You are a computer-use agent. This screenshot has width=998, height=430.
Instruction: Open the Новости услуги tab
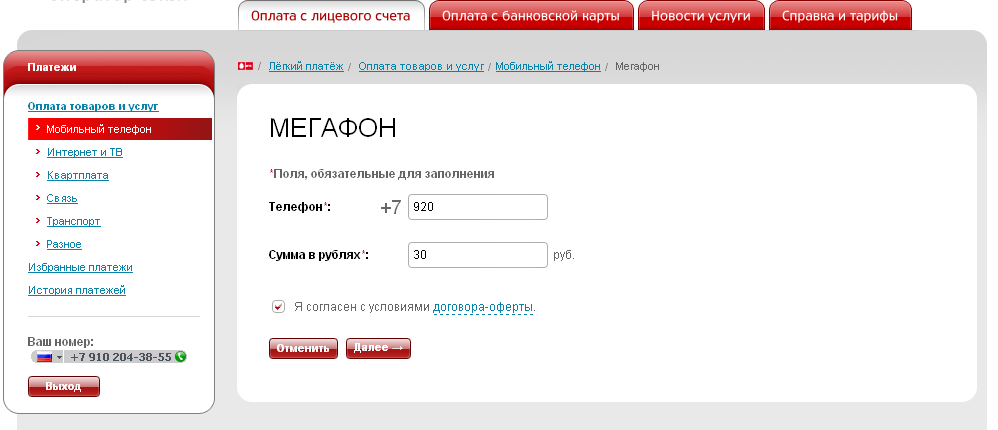pyautogui.click(x=701, y=16)
